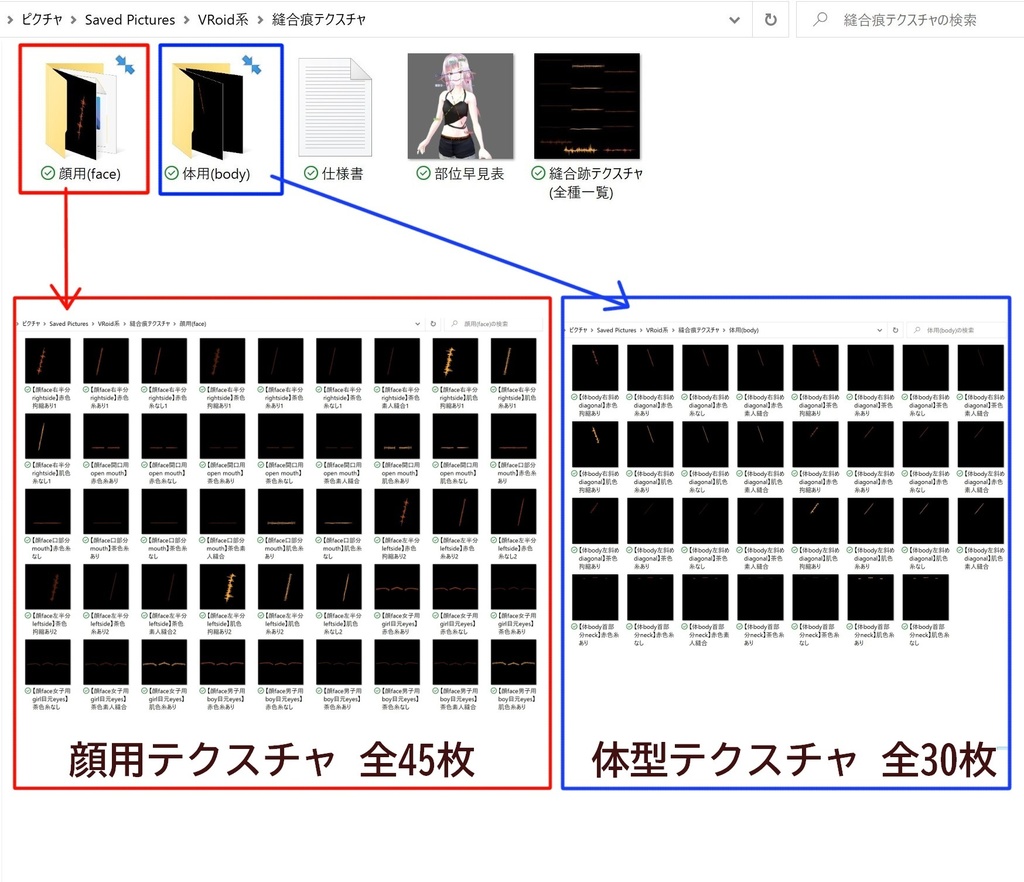Click the search icon in the 体用(body) window
The height and width of the screenshot is (882, 1024).
point(917,329)
